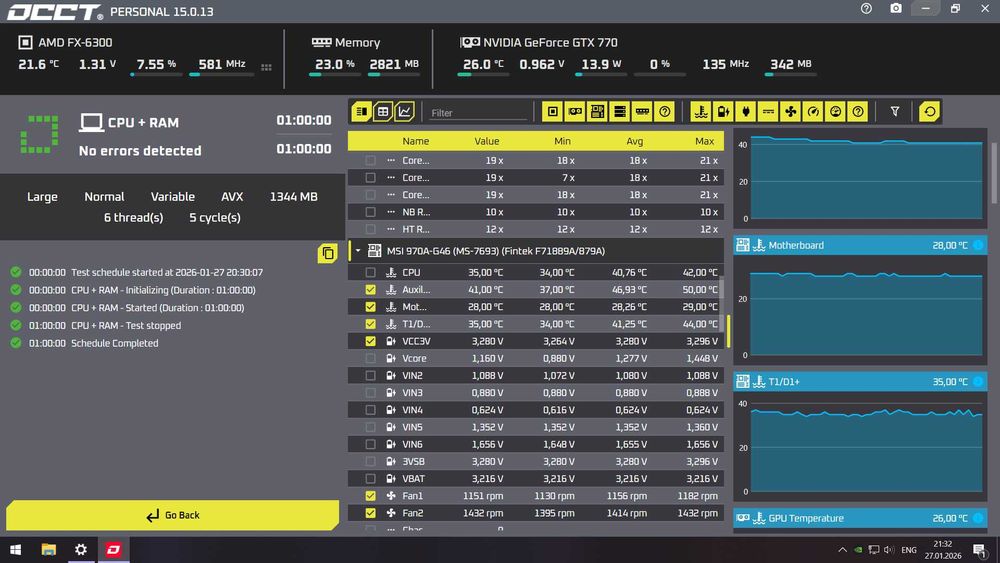This screenshot has height=563, width=1000.
Task: Uncheck the Fan2 row checkbox
Action: point(370,513)
